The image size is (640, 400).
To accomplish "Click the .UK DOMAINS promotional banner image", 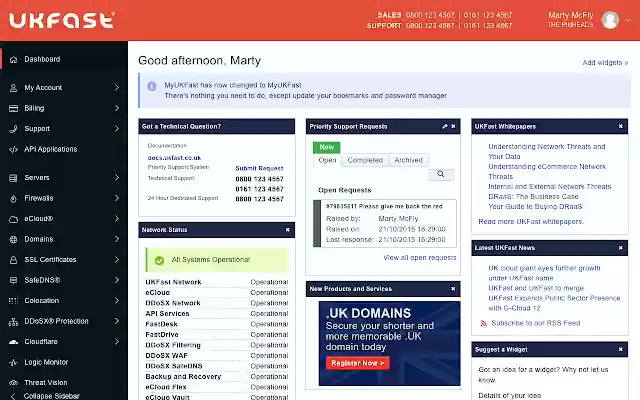I will [389, 343].
